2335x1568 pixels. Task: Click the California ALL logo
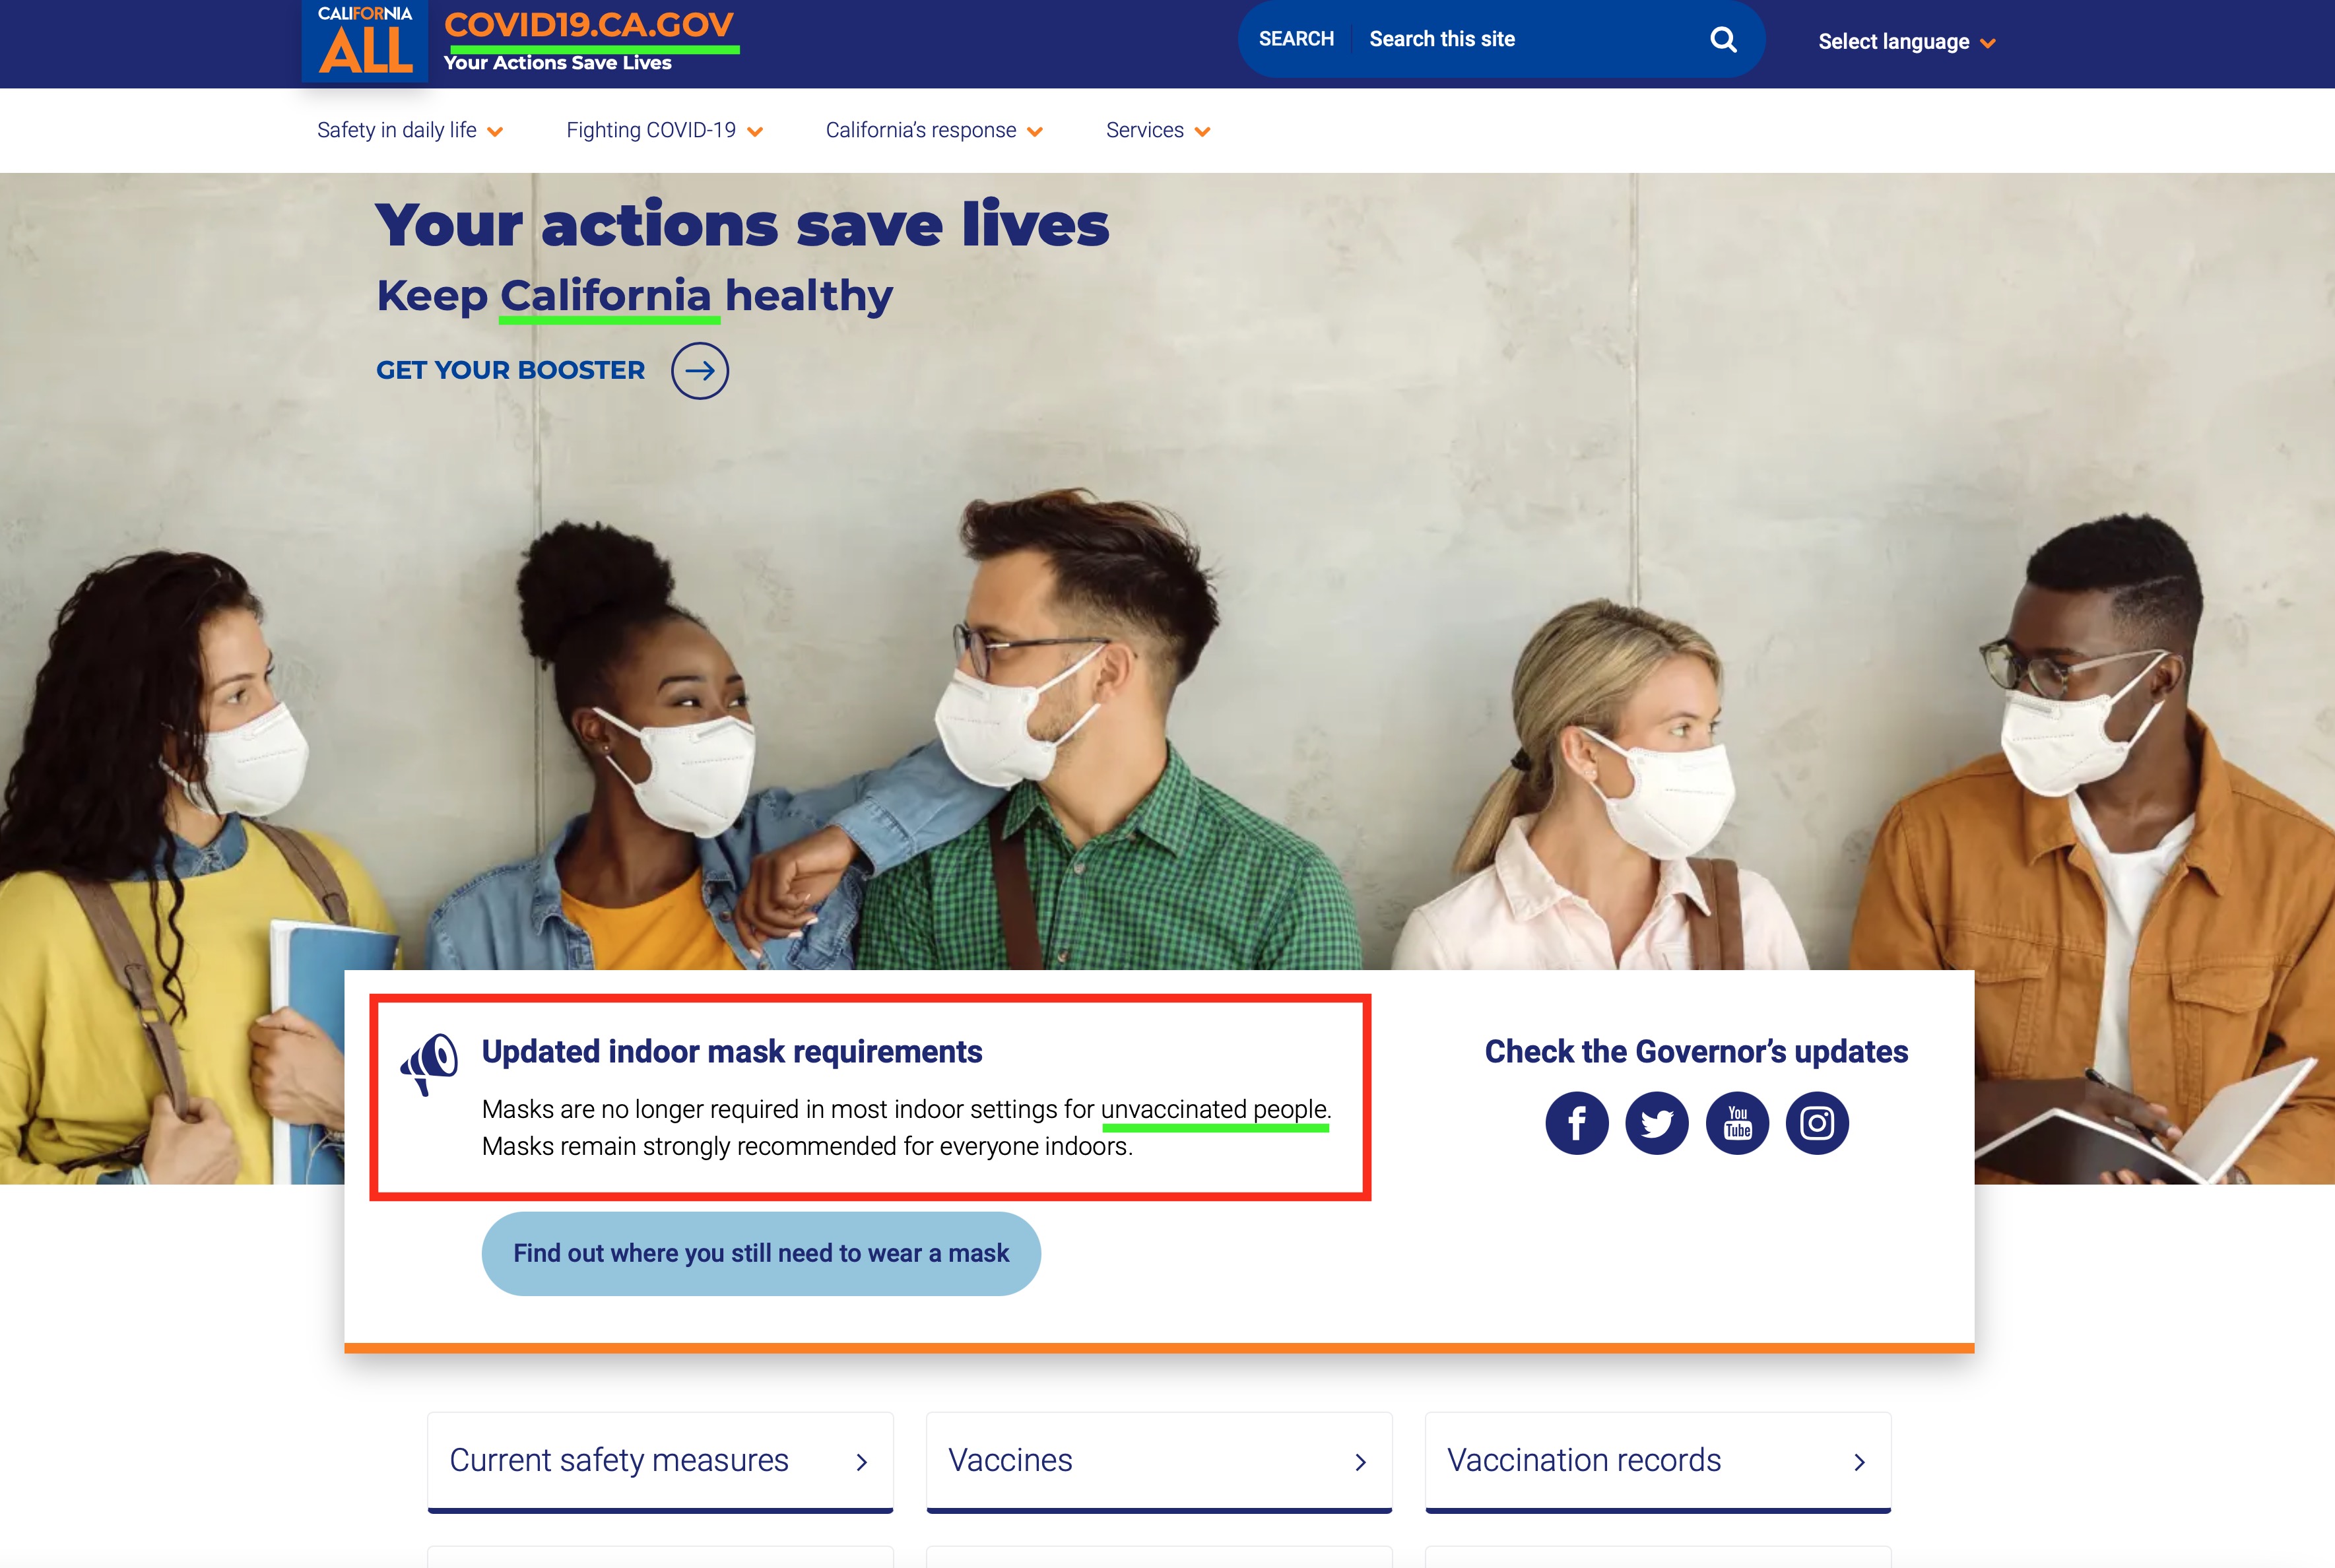tap(365, 41)
